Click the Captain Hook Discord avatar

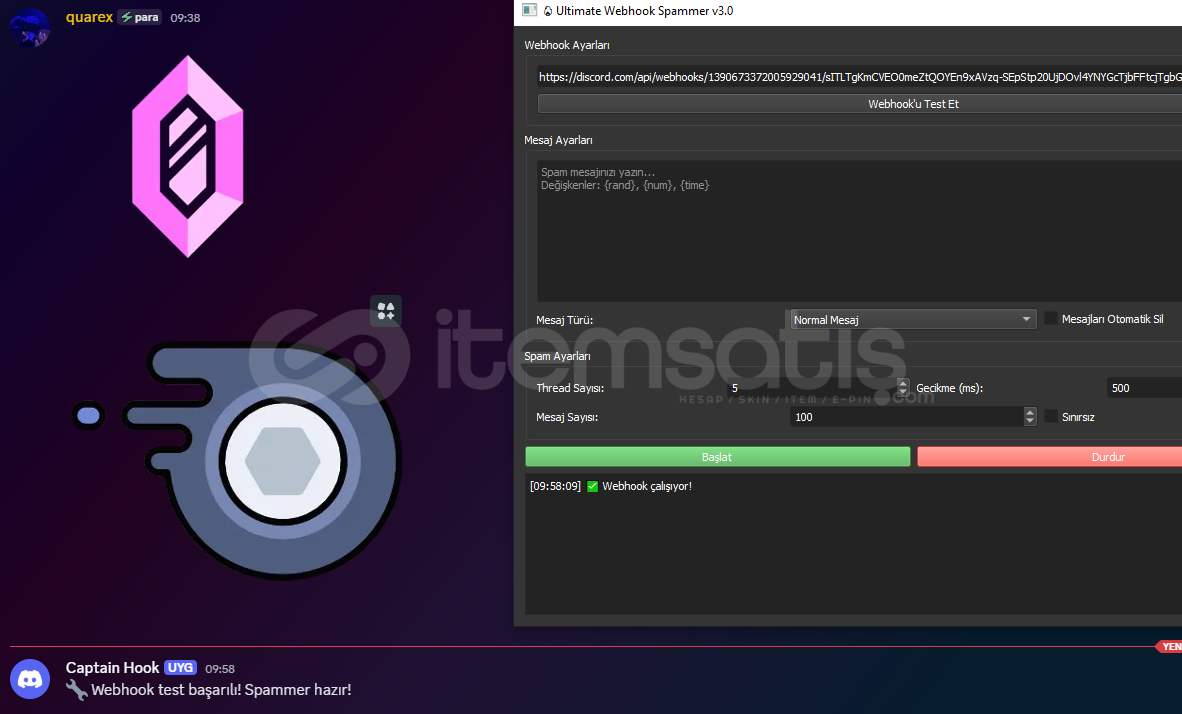pyautogui.click(x=30, y=679)
